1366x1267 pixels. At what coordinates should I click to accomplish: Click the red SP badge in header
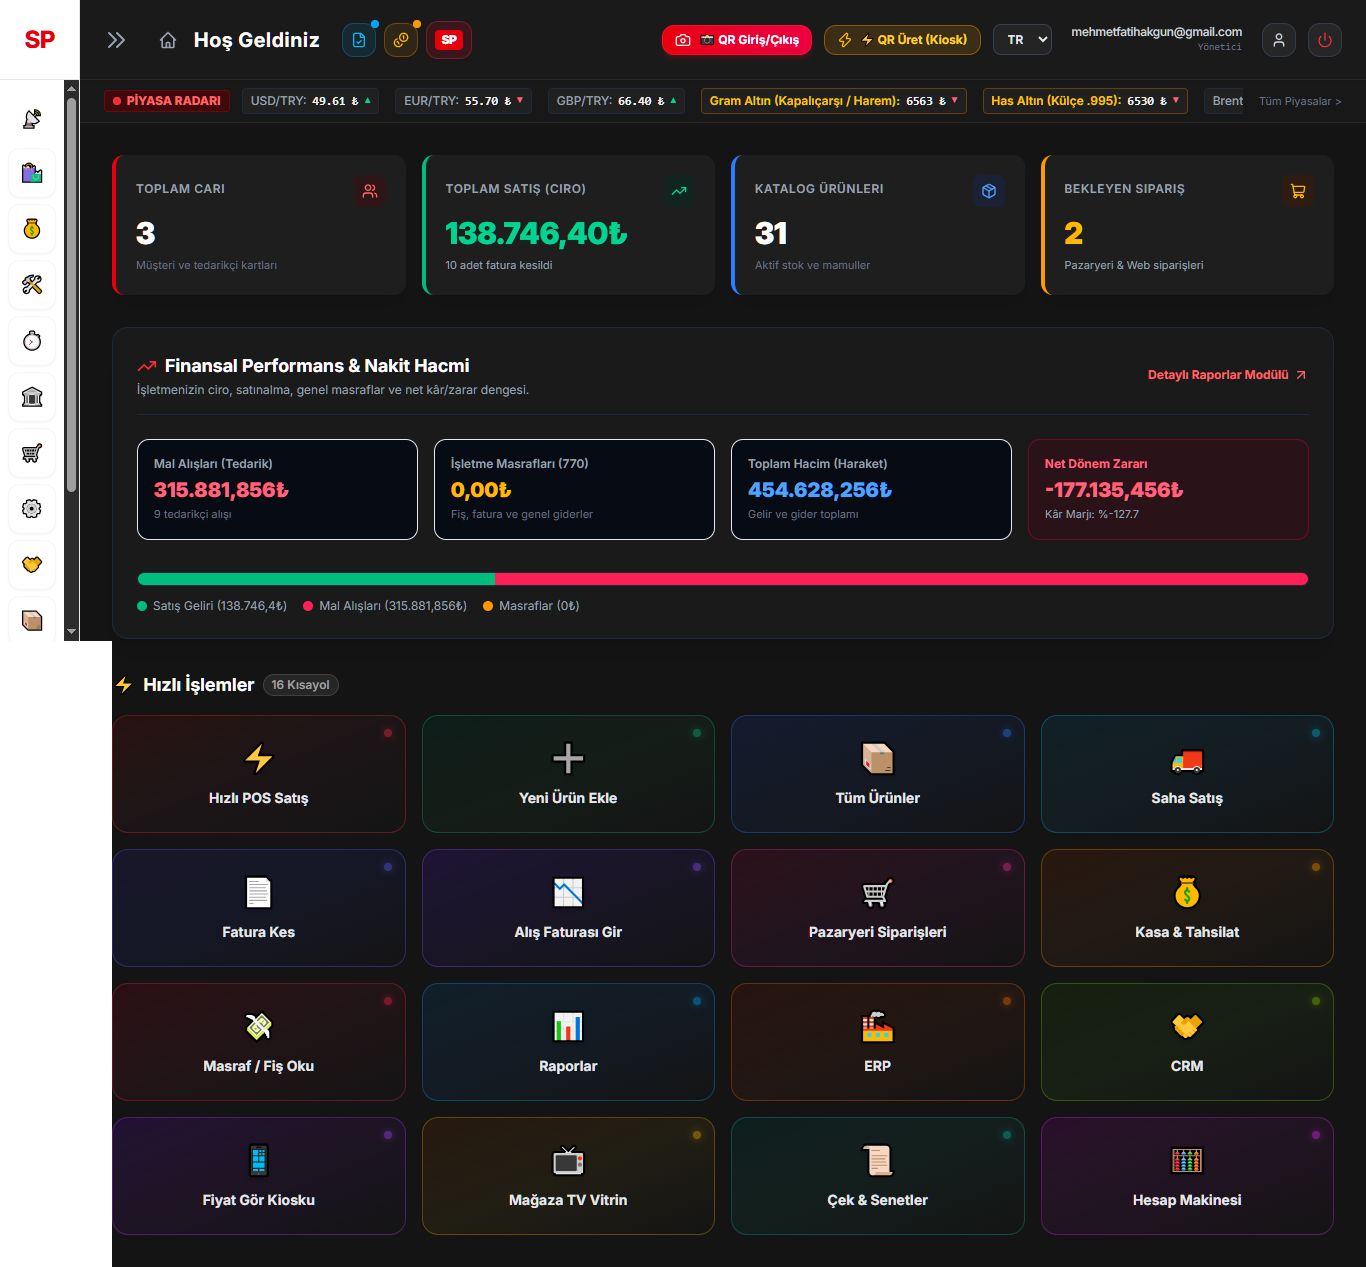tap(449, 40)
